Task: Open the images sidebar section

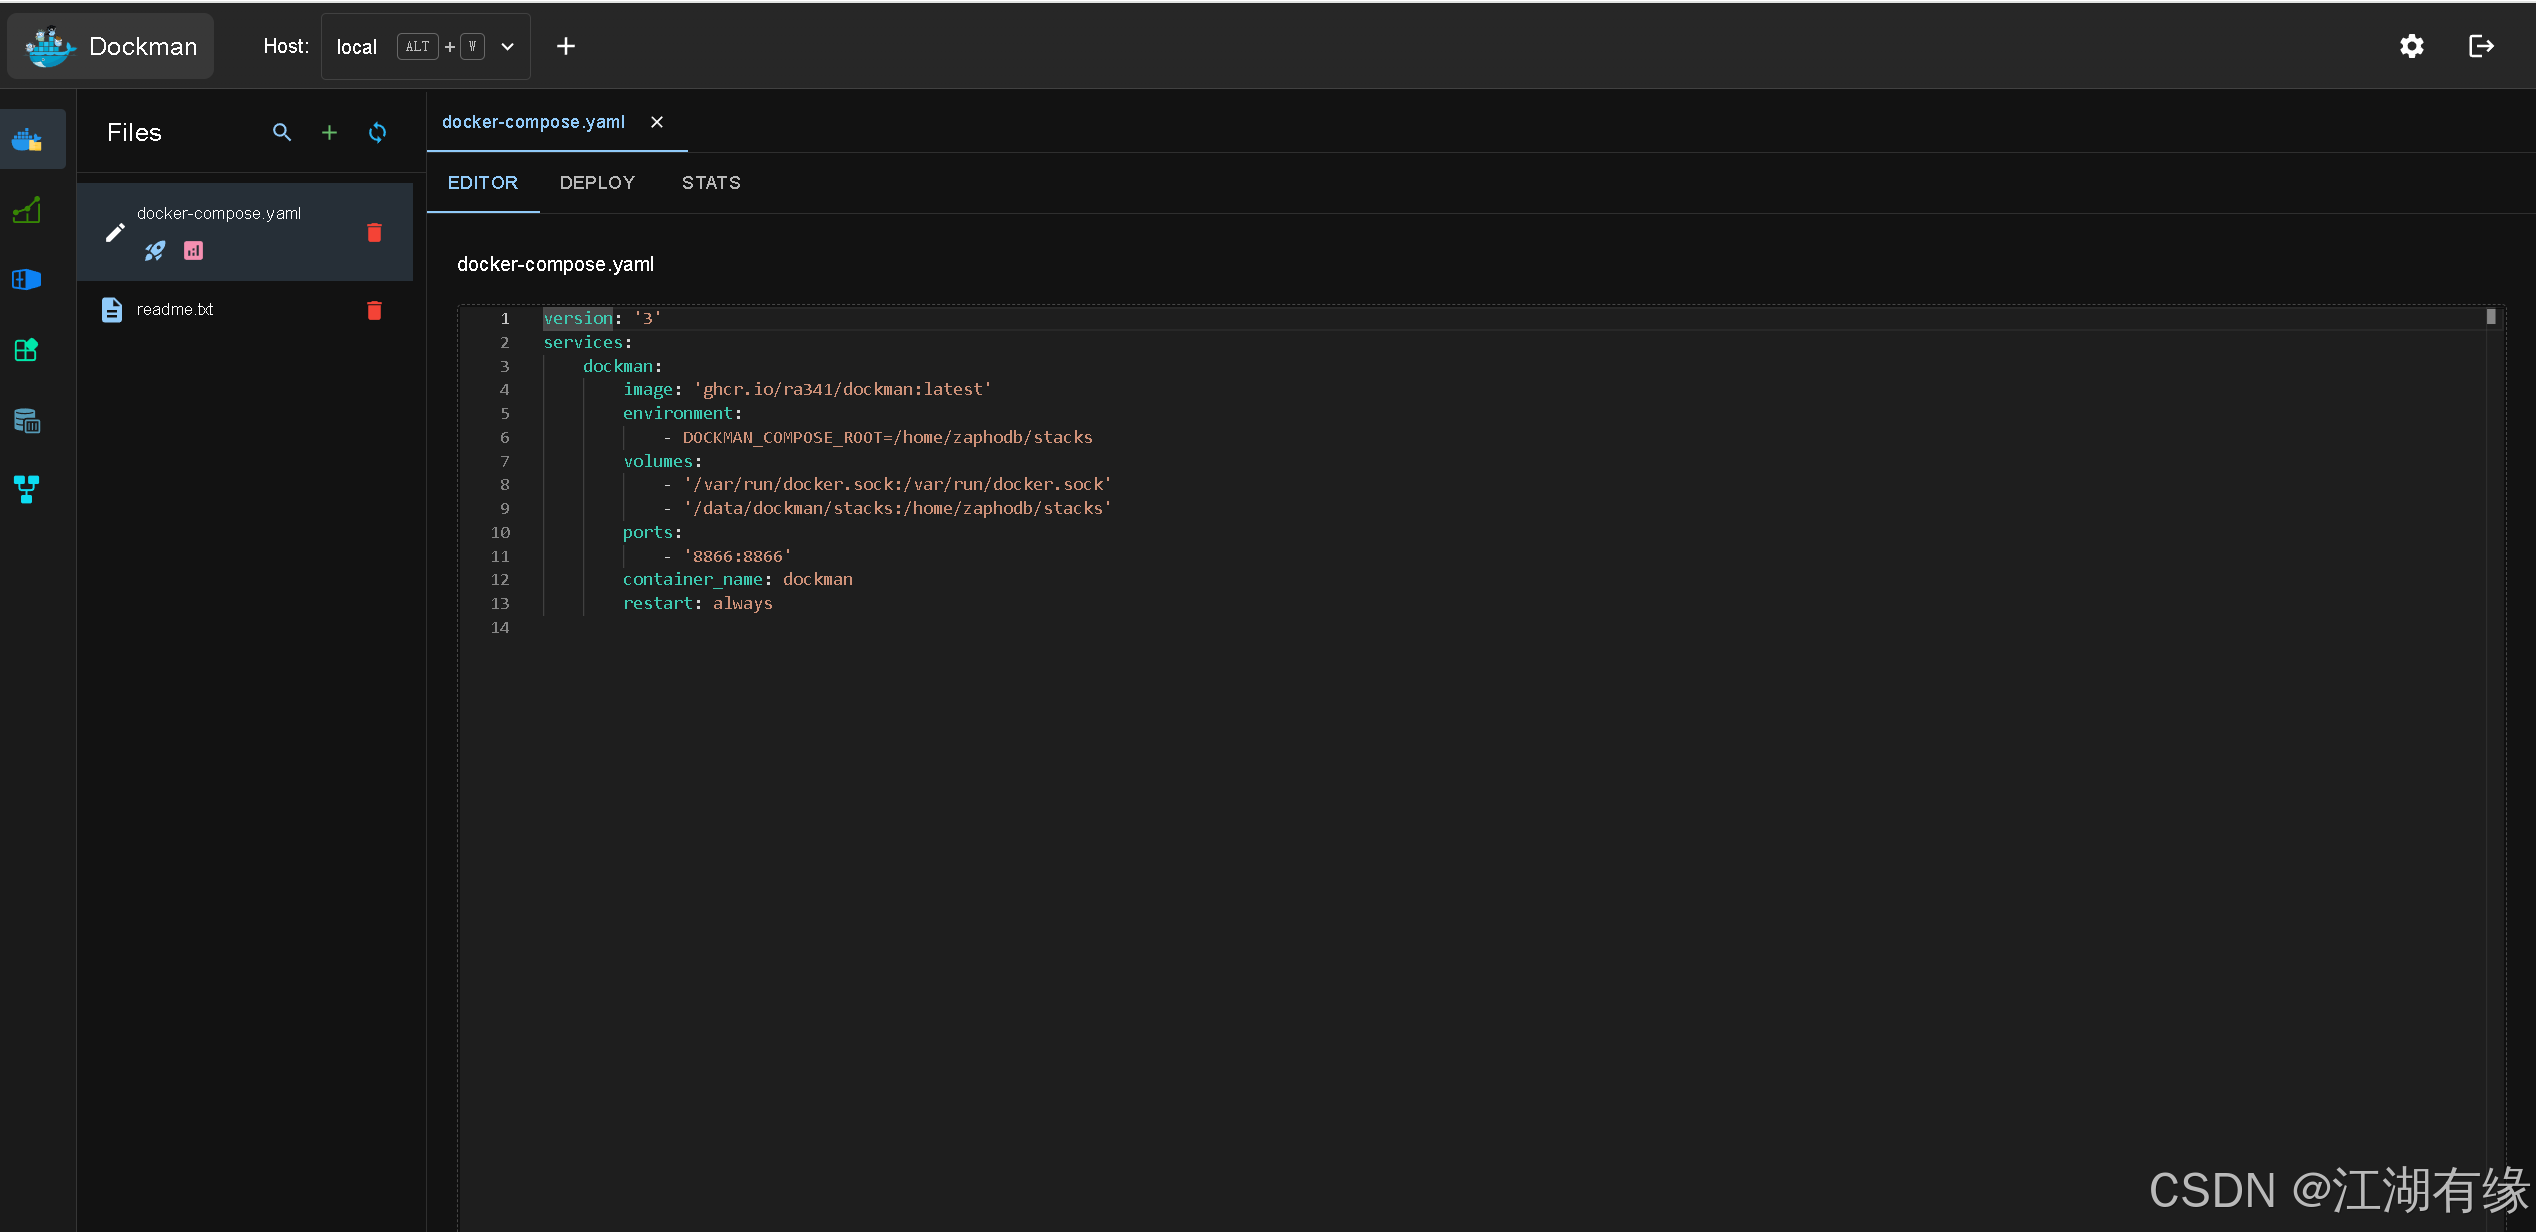Action: 27,350
